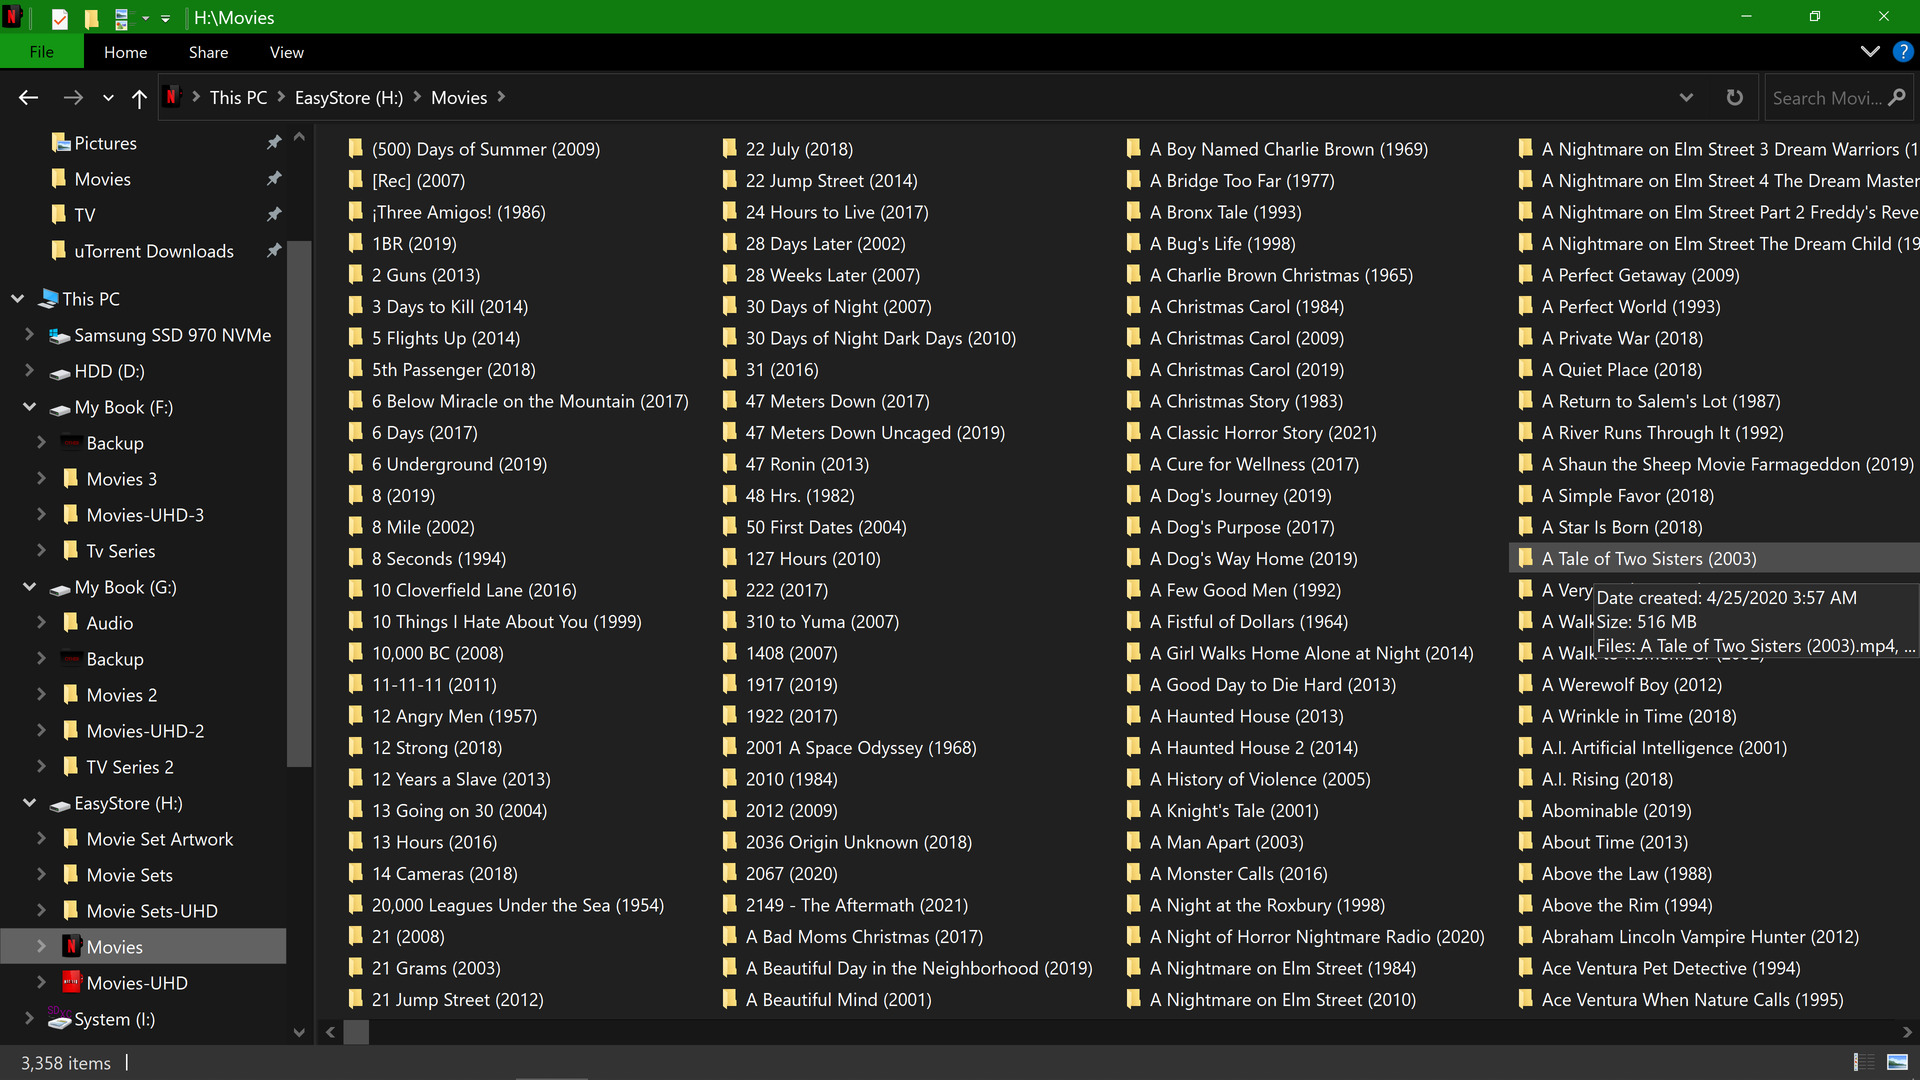Go back with the left arrow
This screenshot has height=1080, width=1920.
pyautogui.click(x=28, y=98)
